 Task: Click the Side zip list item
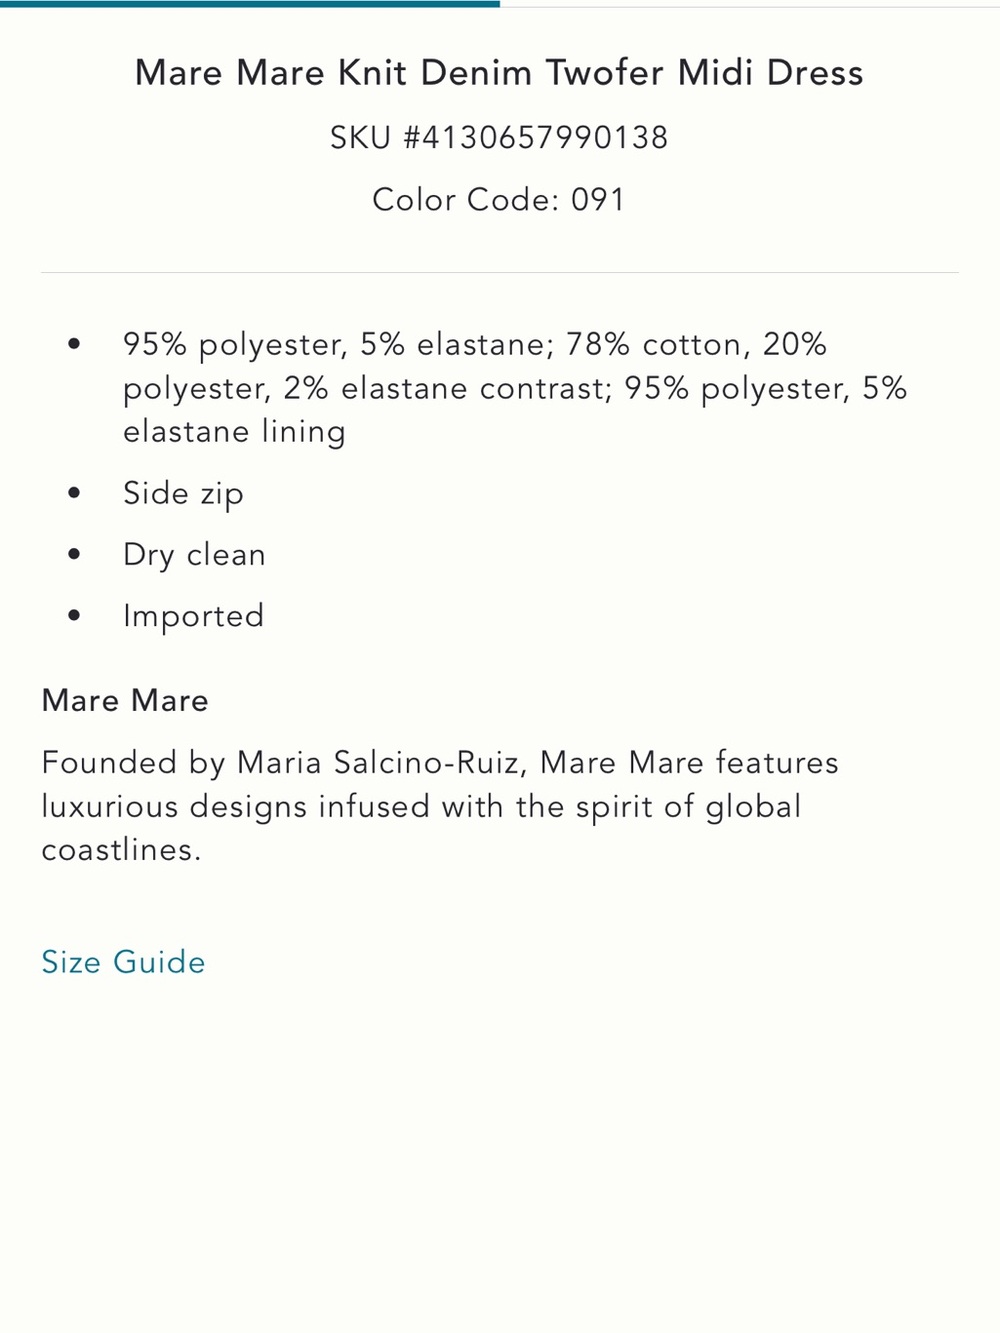[x=183, y=494]
